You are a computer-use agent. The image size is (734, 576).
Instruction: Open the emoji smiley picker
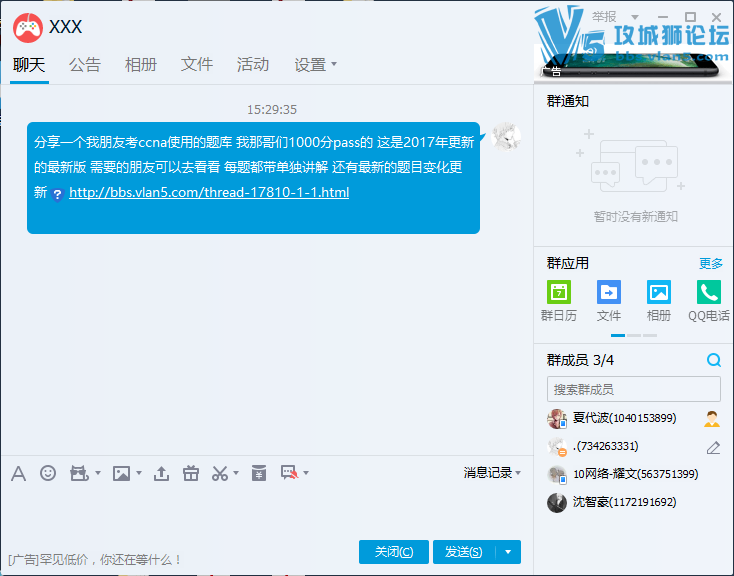tap(48, 473)
